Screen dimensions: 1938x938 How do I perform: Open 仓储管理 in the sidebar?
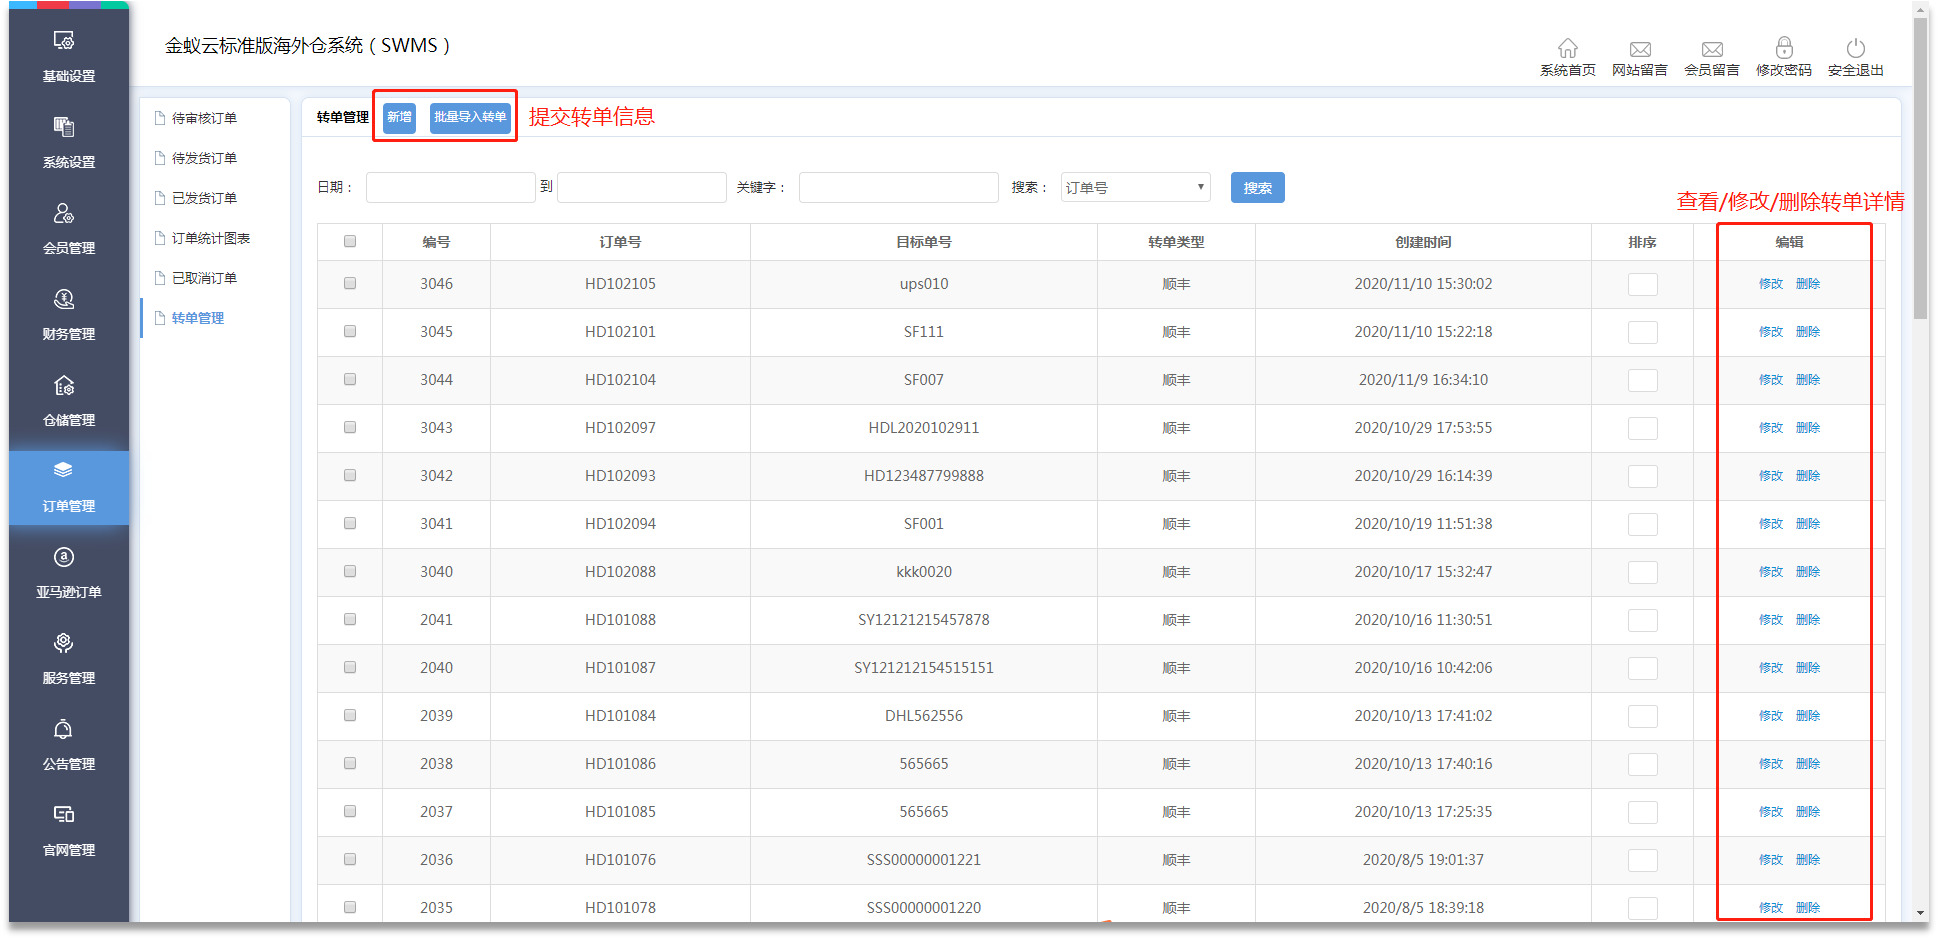pos(68,400)
